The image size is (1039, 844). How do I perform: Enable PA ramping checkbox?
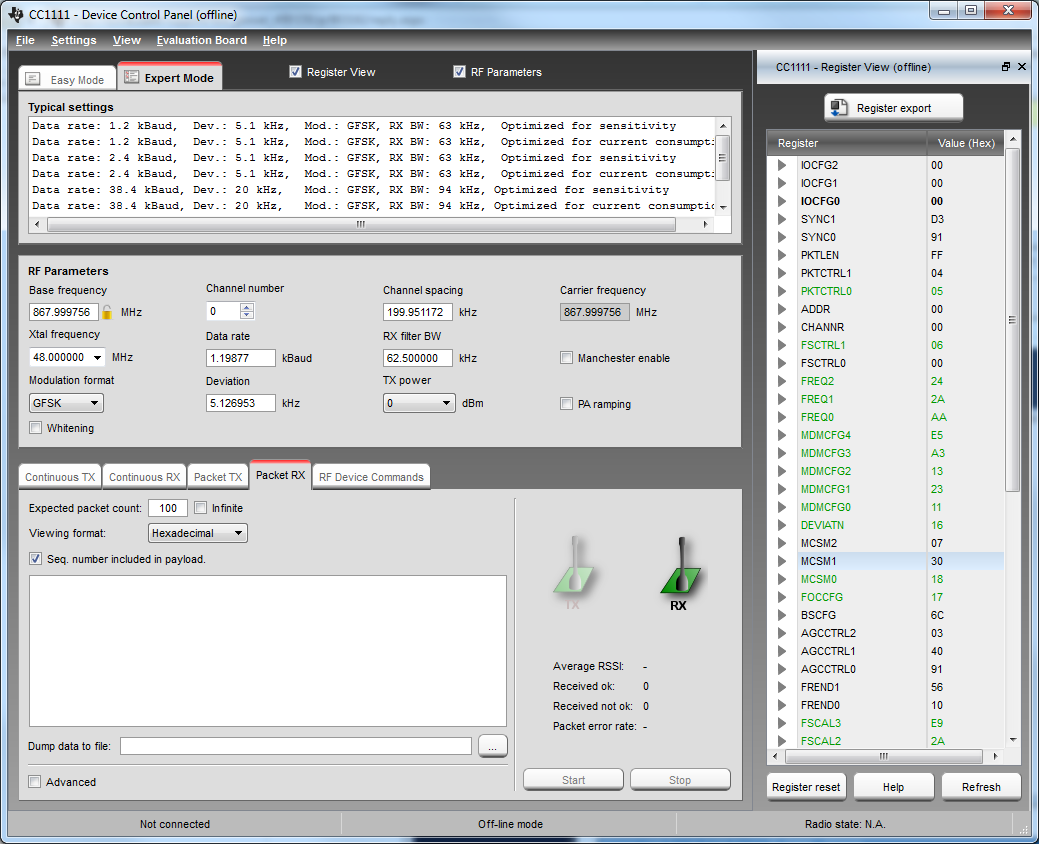tap(566, 403)
